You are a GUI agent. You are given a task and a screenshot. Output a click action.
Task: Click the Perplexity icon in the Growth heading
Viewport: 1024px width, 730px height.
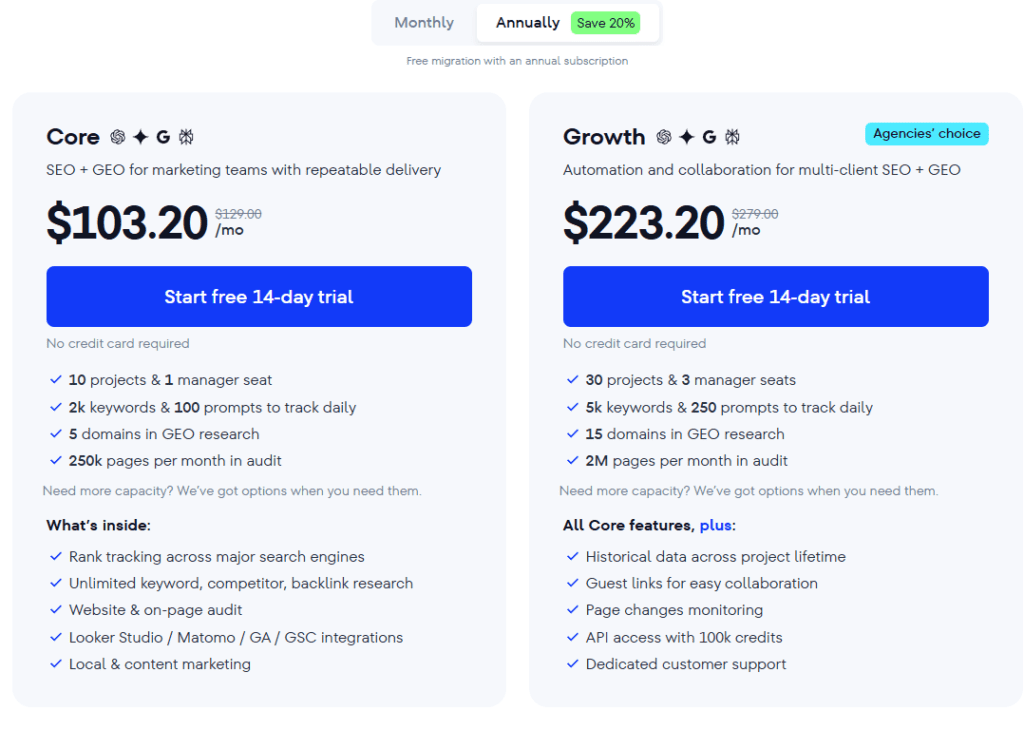732,137
